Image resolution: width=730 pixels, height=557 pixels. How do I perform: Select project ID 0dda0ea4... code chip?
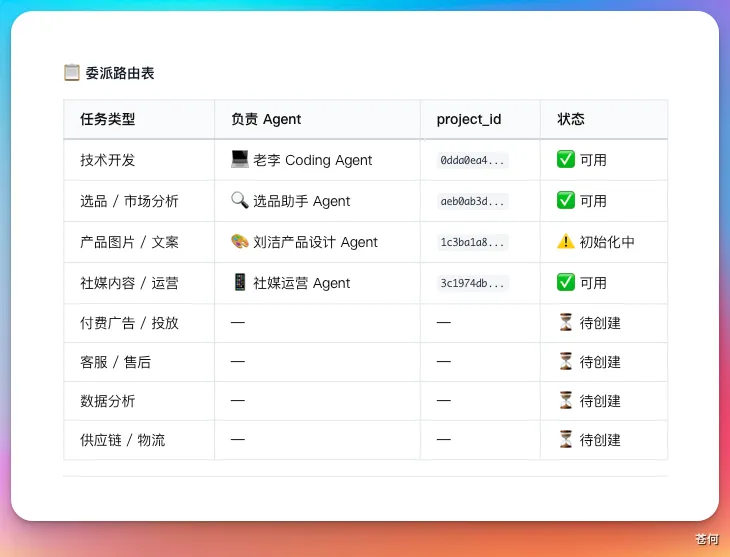point(474,160)
